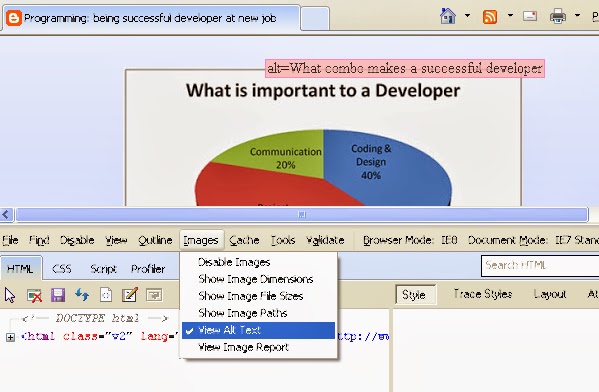Open the Find menu
Screen dimensions: 599x392
point(39,240)
